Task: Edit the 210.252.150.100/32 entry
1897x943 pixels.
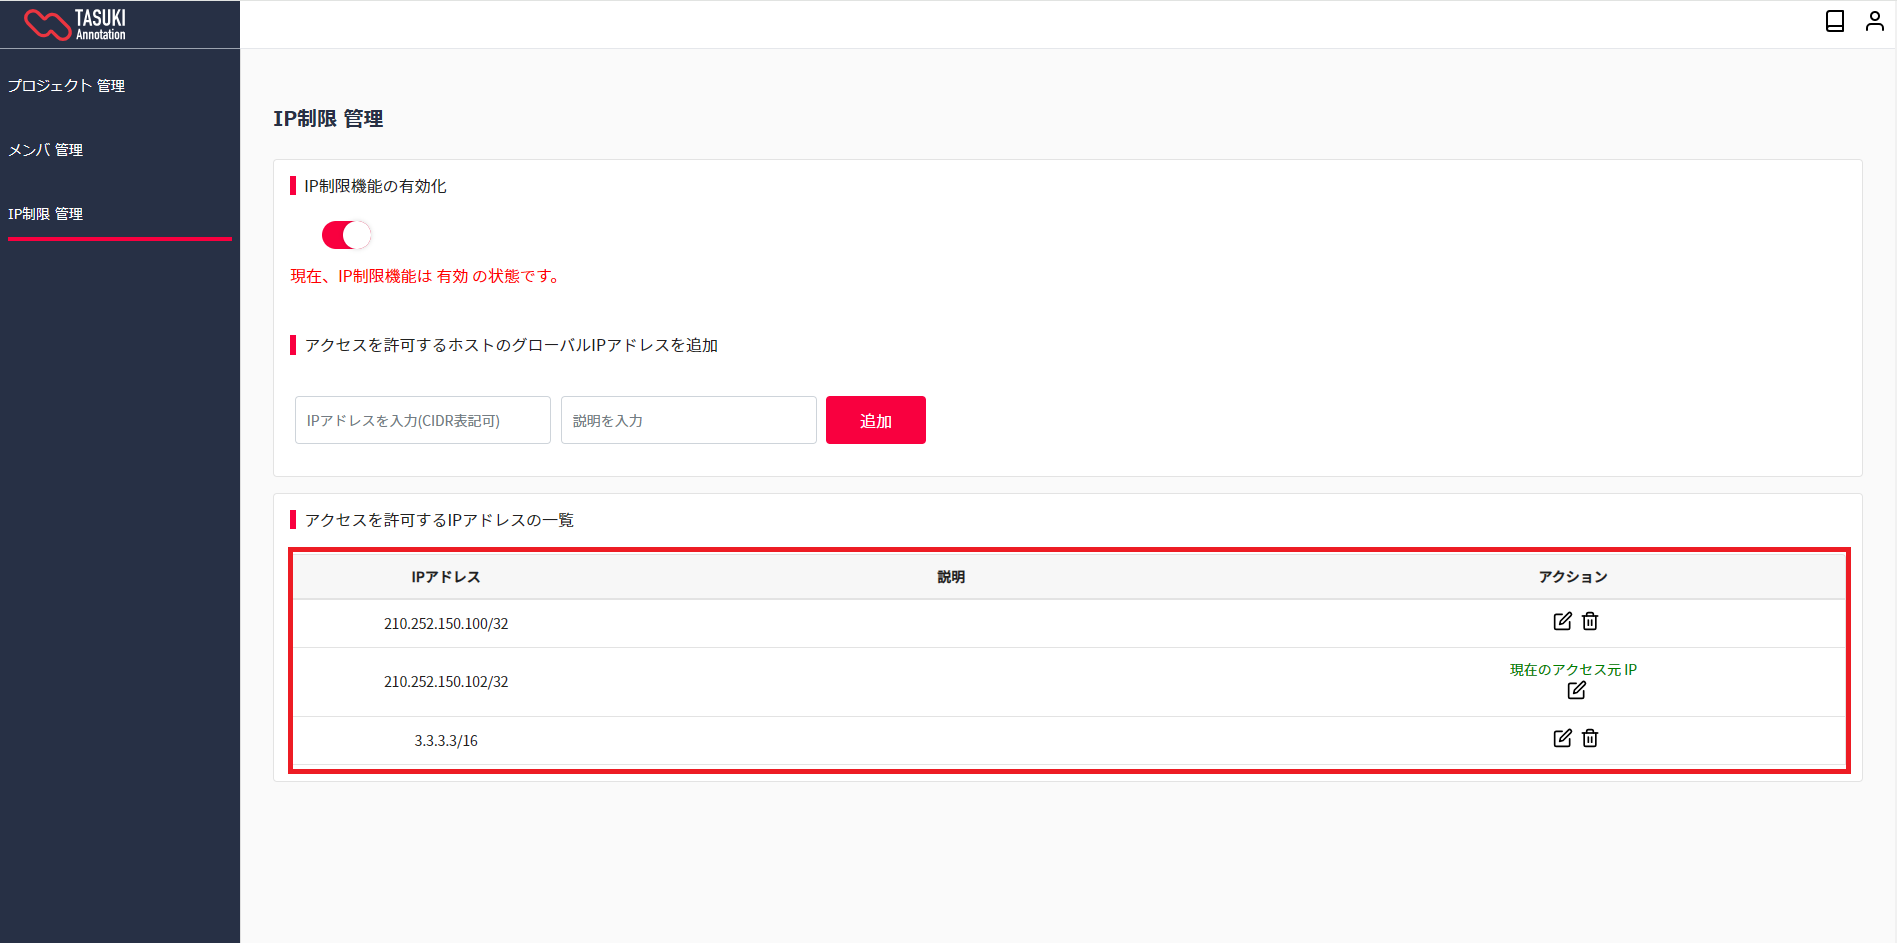Action: pos(1562,621)
